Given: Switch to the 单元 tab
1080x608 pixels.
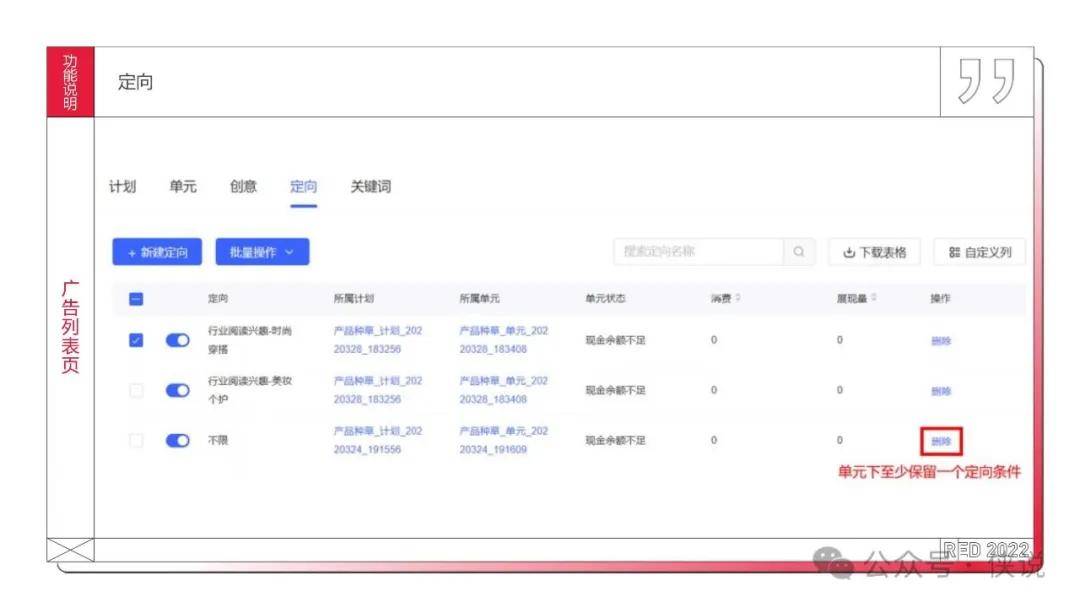Looking at the screenshot, I should click(x=183, y=187).
